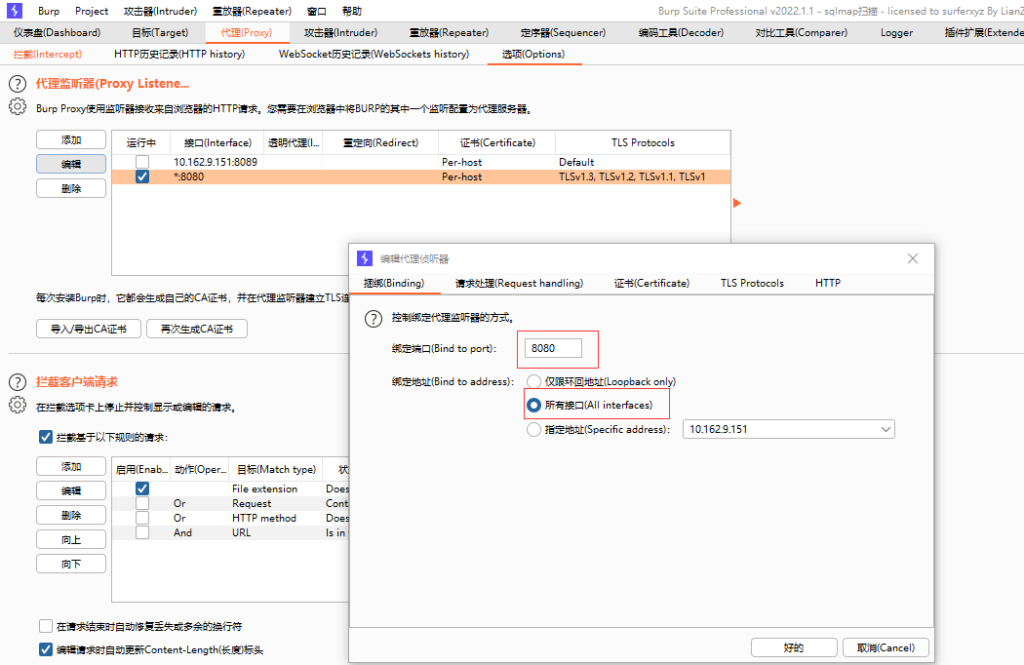Toggle running checkbox for 10.162.9.151:8089 listener
The width and height of the screenshot is (1024, 665).
pyautogui.click(x=142, y=162)
